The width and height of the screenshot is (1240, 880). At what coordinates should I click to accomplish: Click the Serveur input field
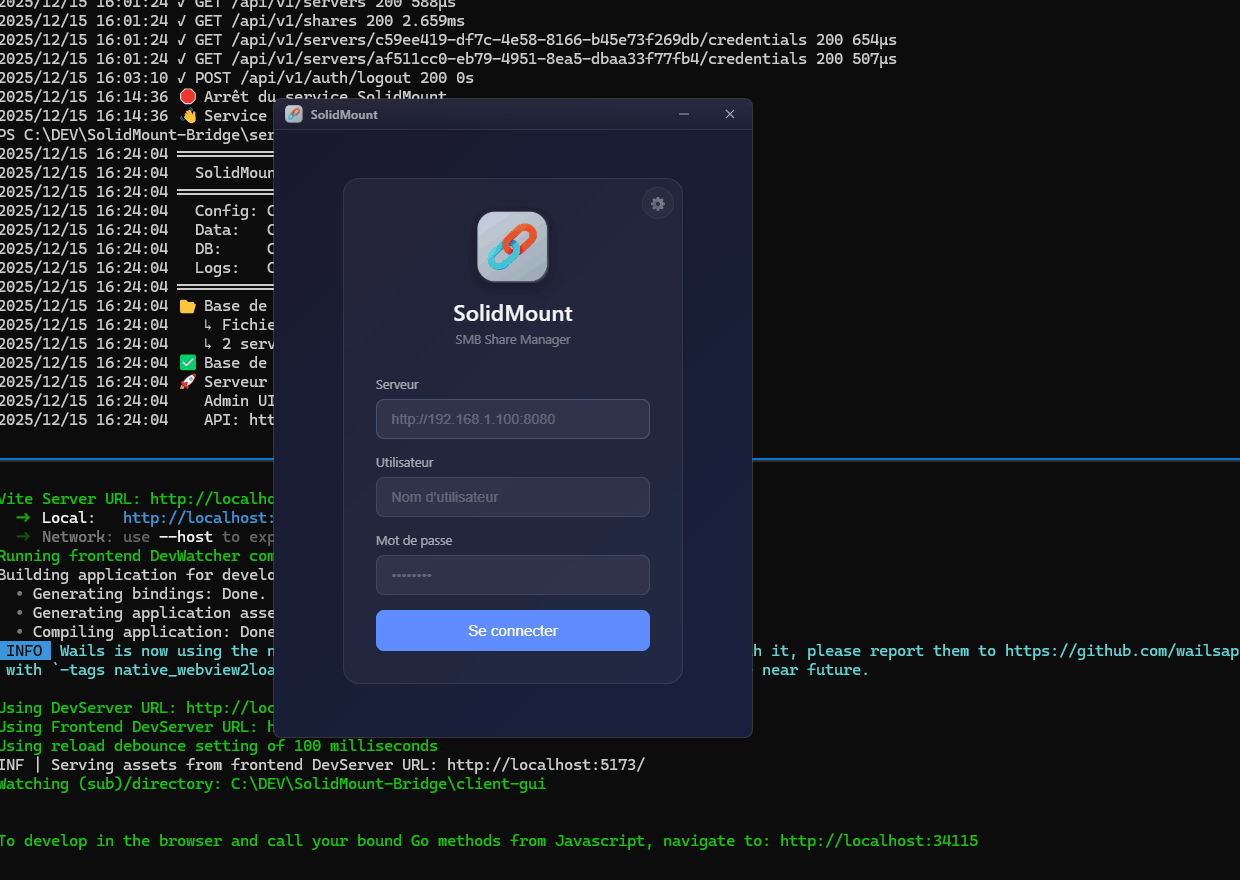(512, 419)
